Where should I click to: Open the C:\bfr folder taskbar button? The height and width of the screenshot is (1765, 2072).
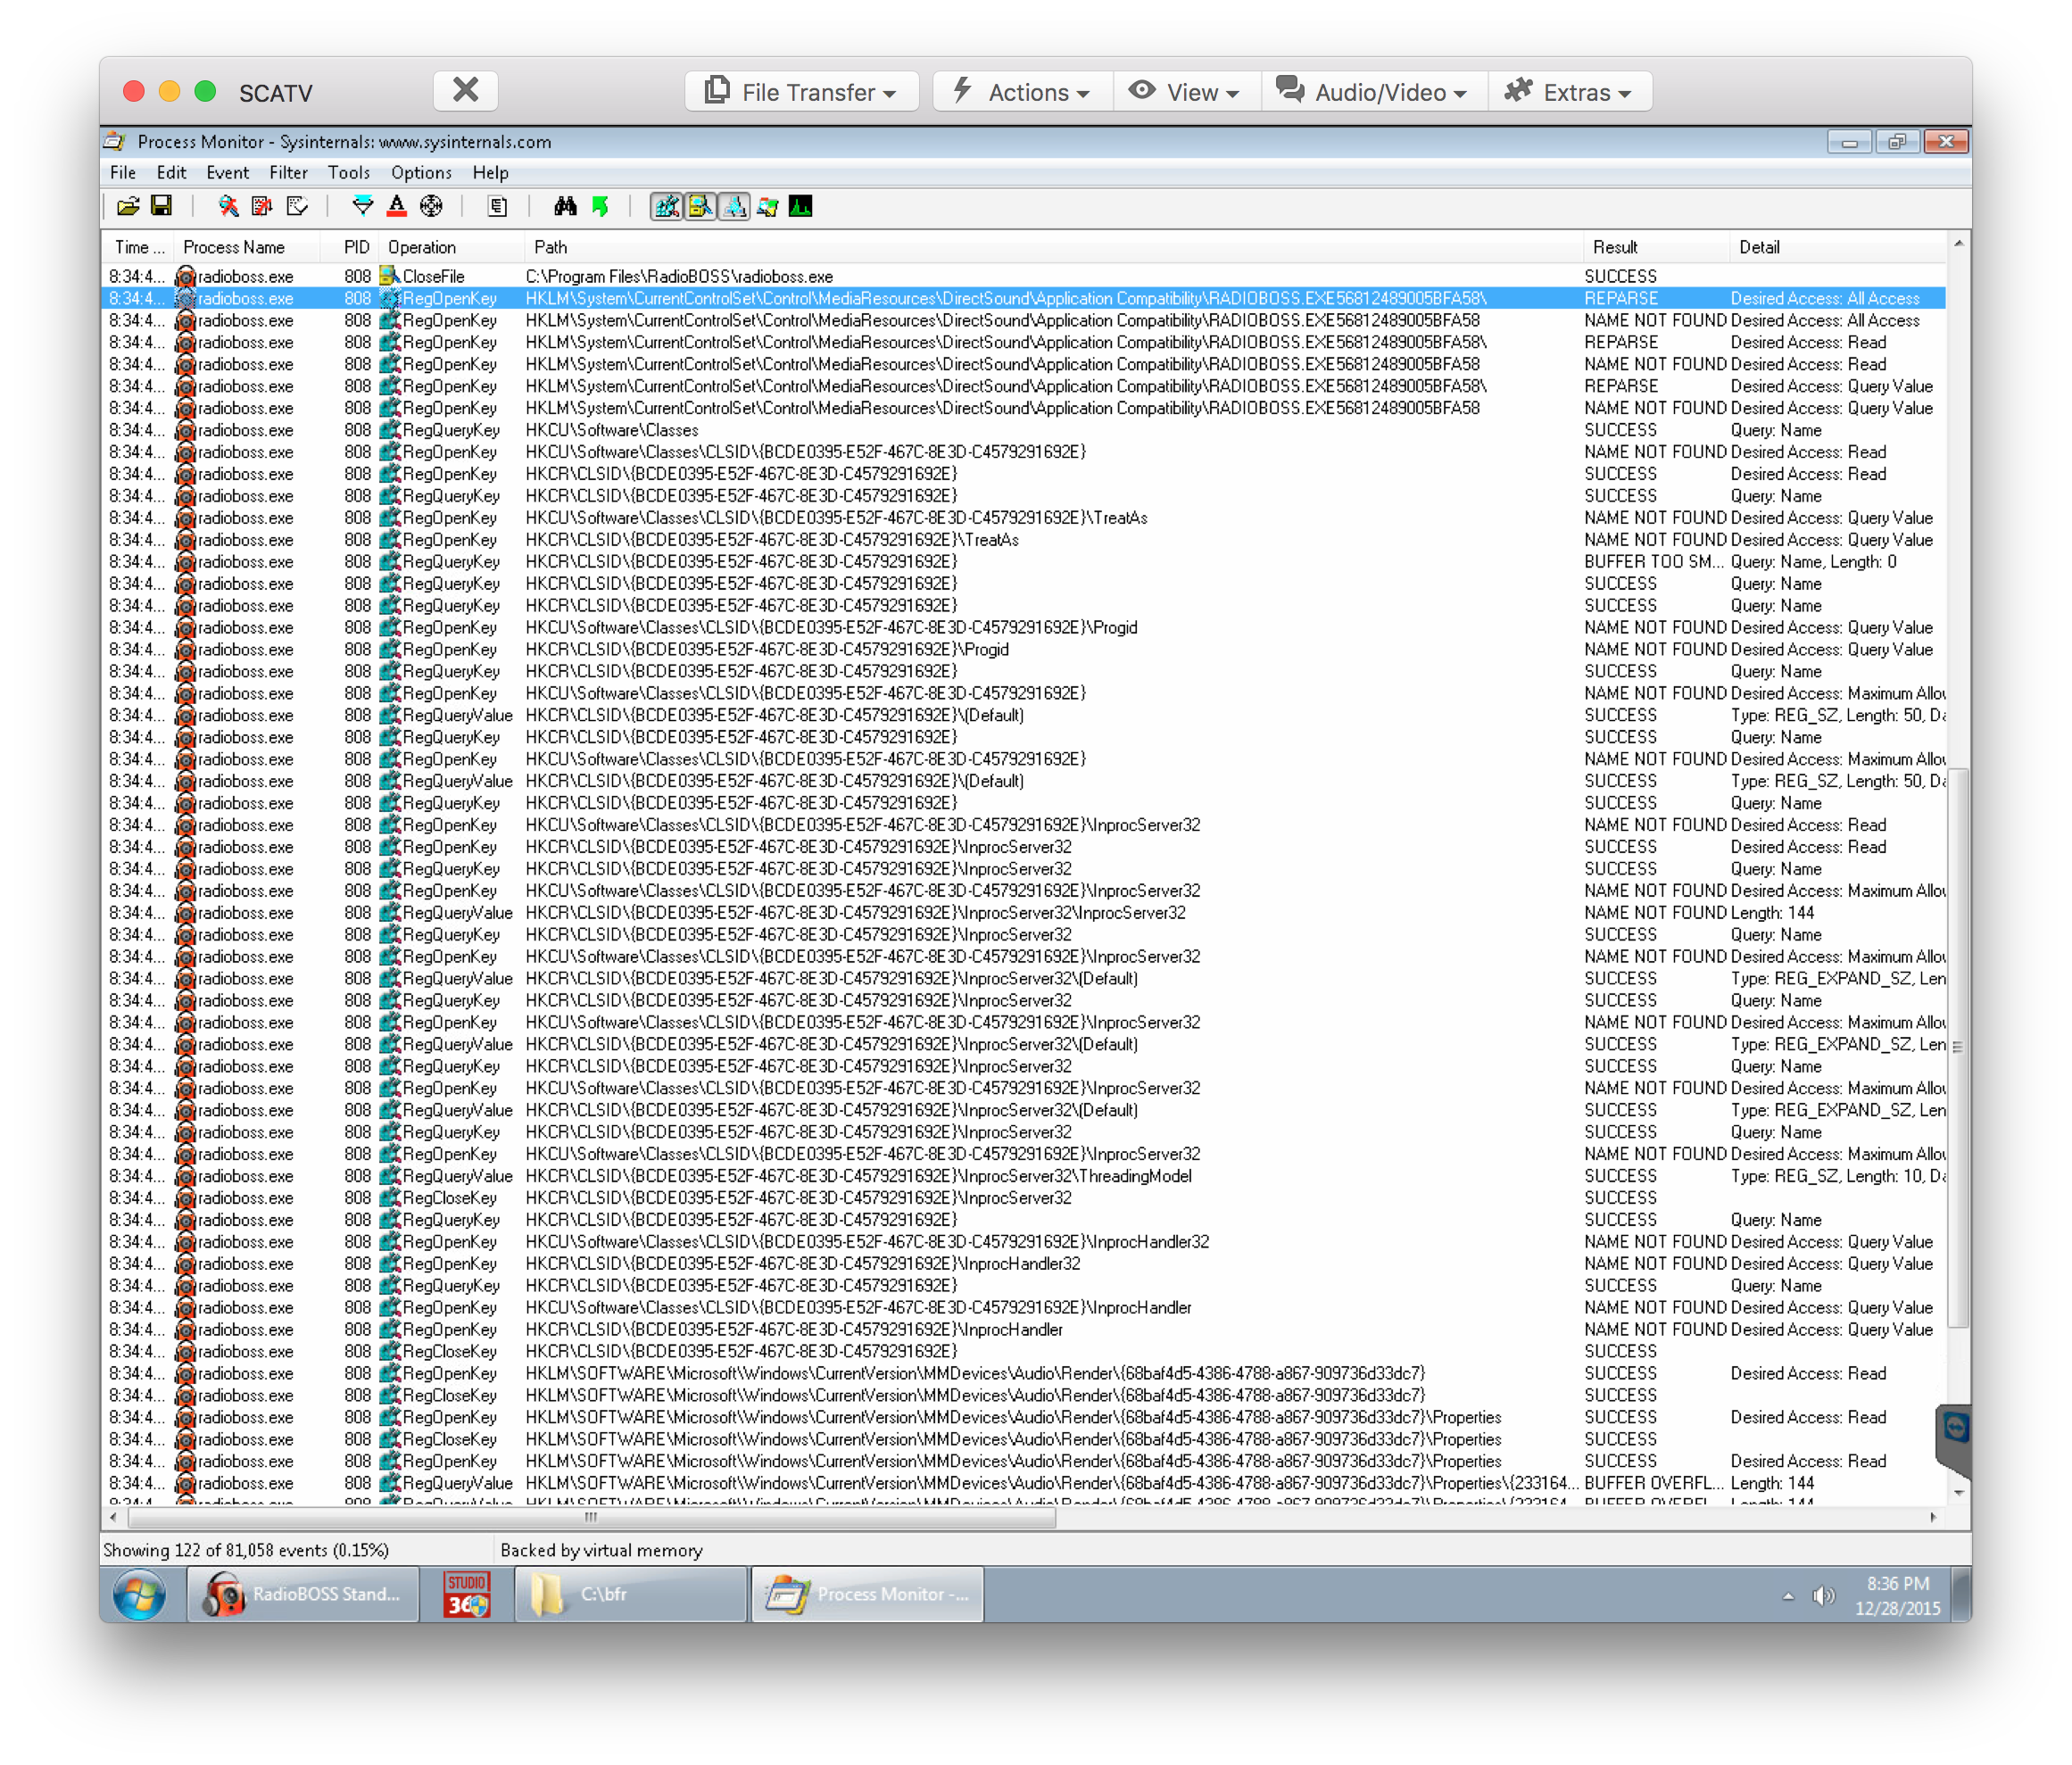click(x=631, y=1594)
